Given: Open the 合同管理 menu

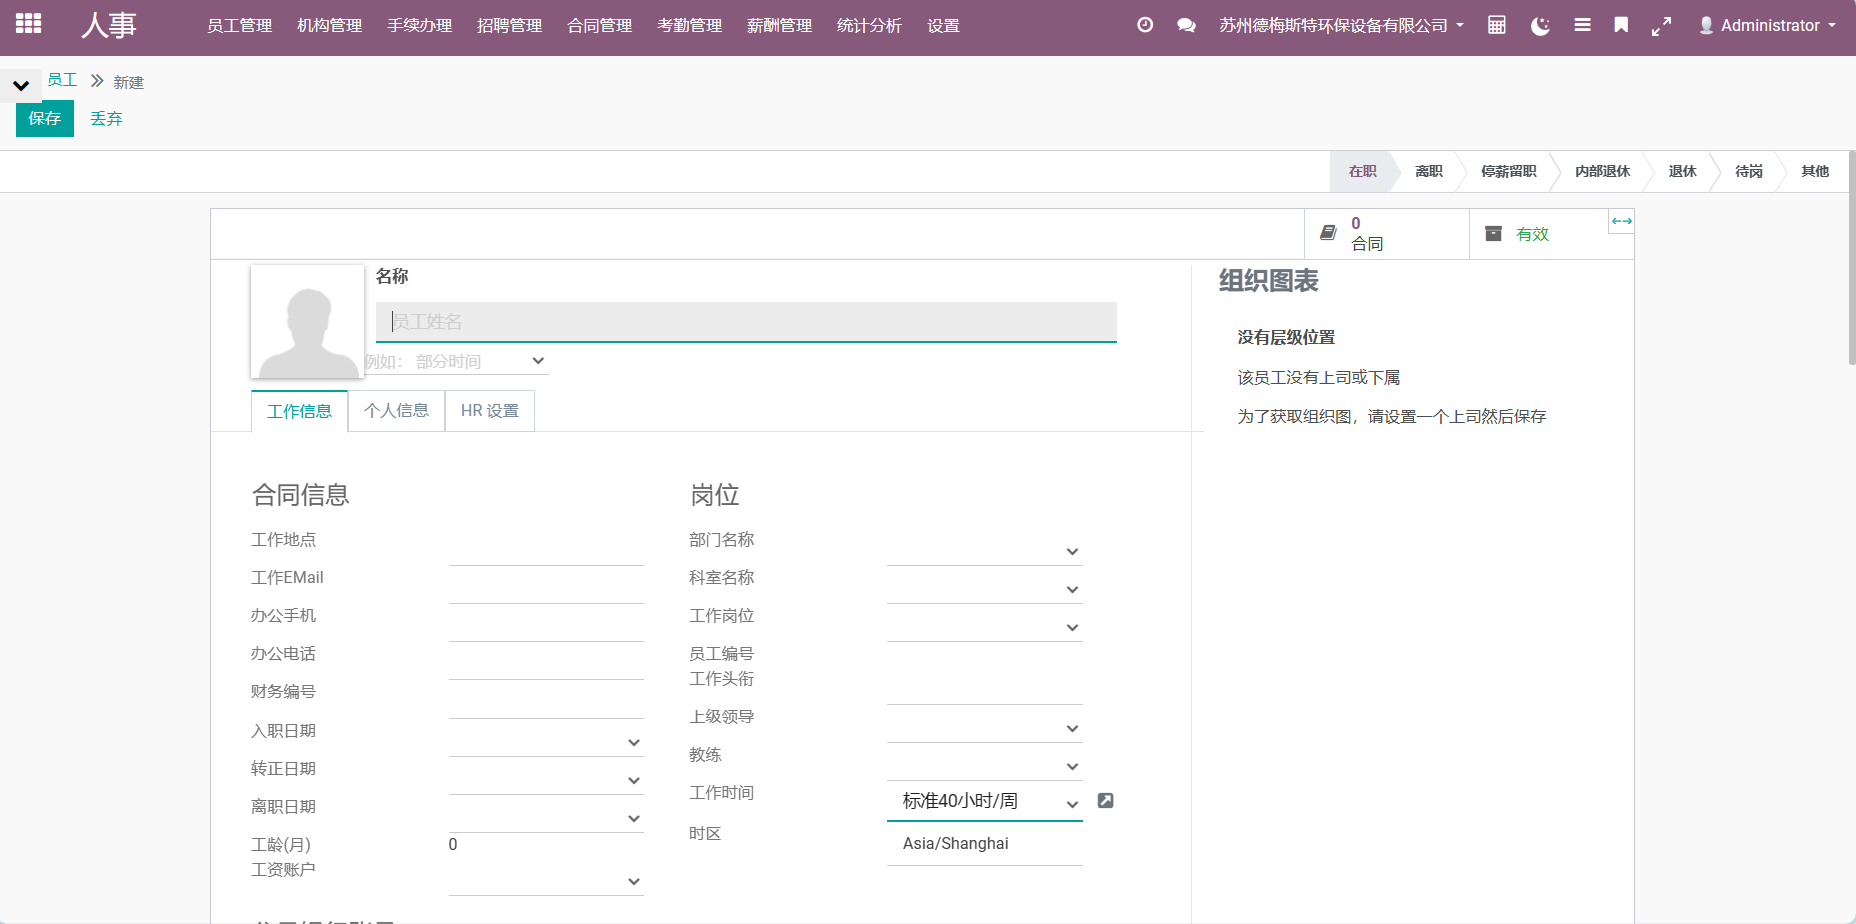Looking at the screenshot, I should (599, 25).
